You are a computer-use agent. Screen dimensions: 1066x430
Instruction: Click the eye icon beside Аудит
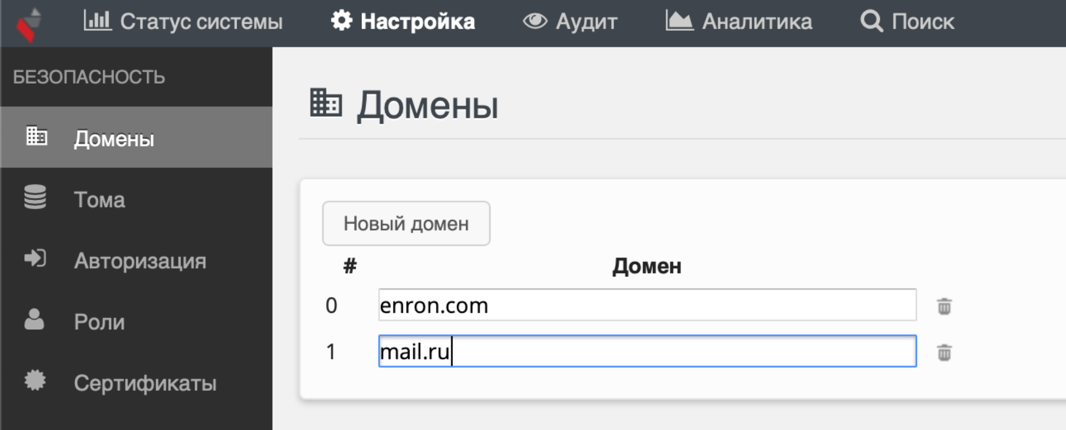click(x=535, y=20)
